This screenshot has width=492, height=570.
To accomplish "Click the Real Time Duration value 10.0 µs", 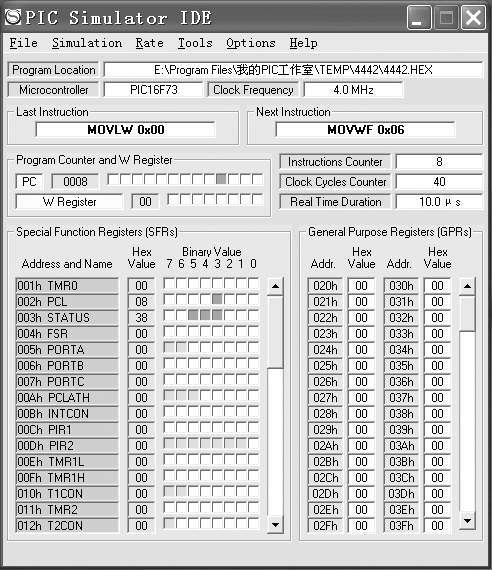I will click(x=439, y=201).
